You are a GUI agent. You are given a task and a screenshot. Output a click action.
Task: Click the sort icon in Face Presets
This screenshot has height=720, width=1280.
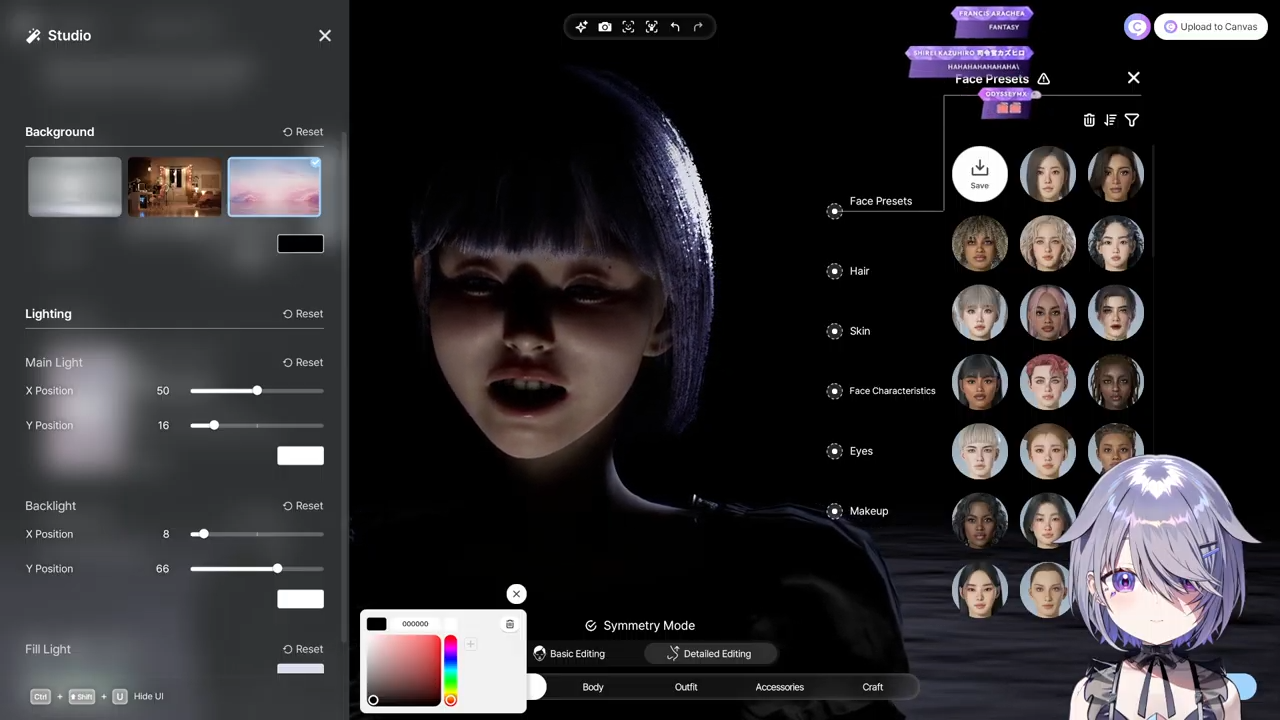(1110, 120)
